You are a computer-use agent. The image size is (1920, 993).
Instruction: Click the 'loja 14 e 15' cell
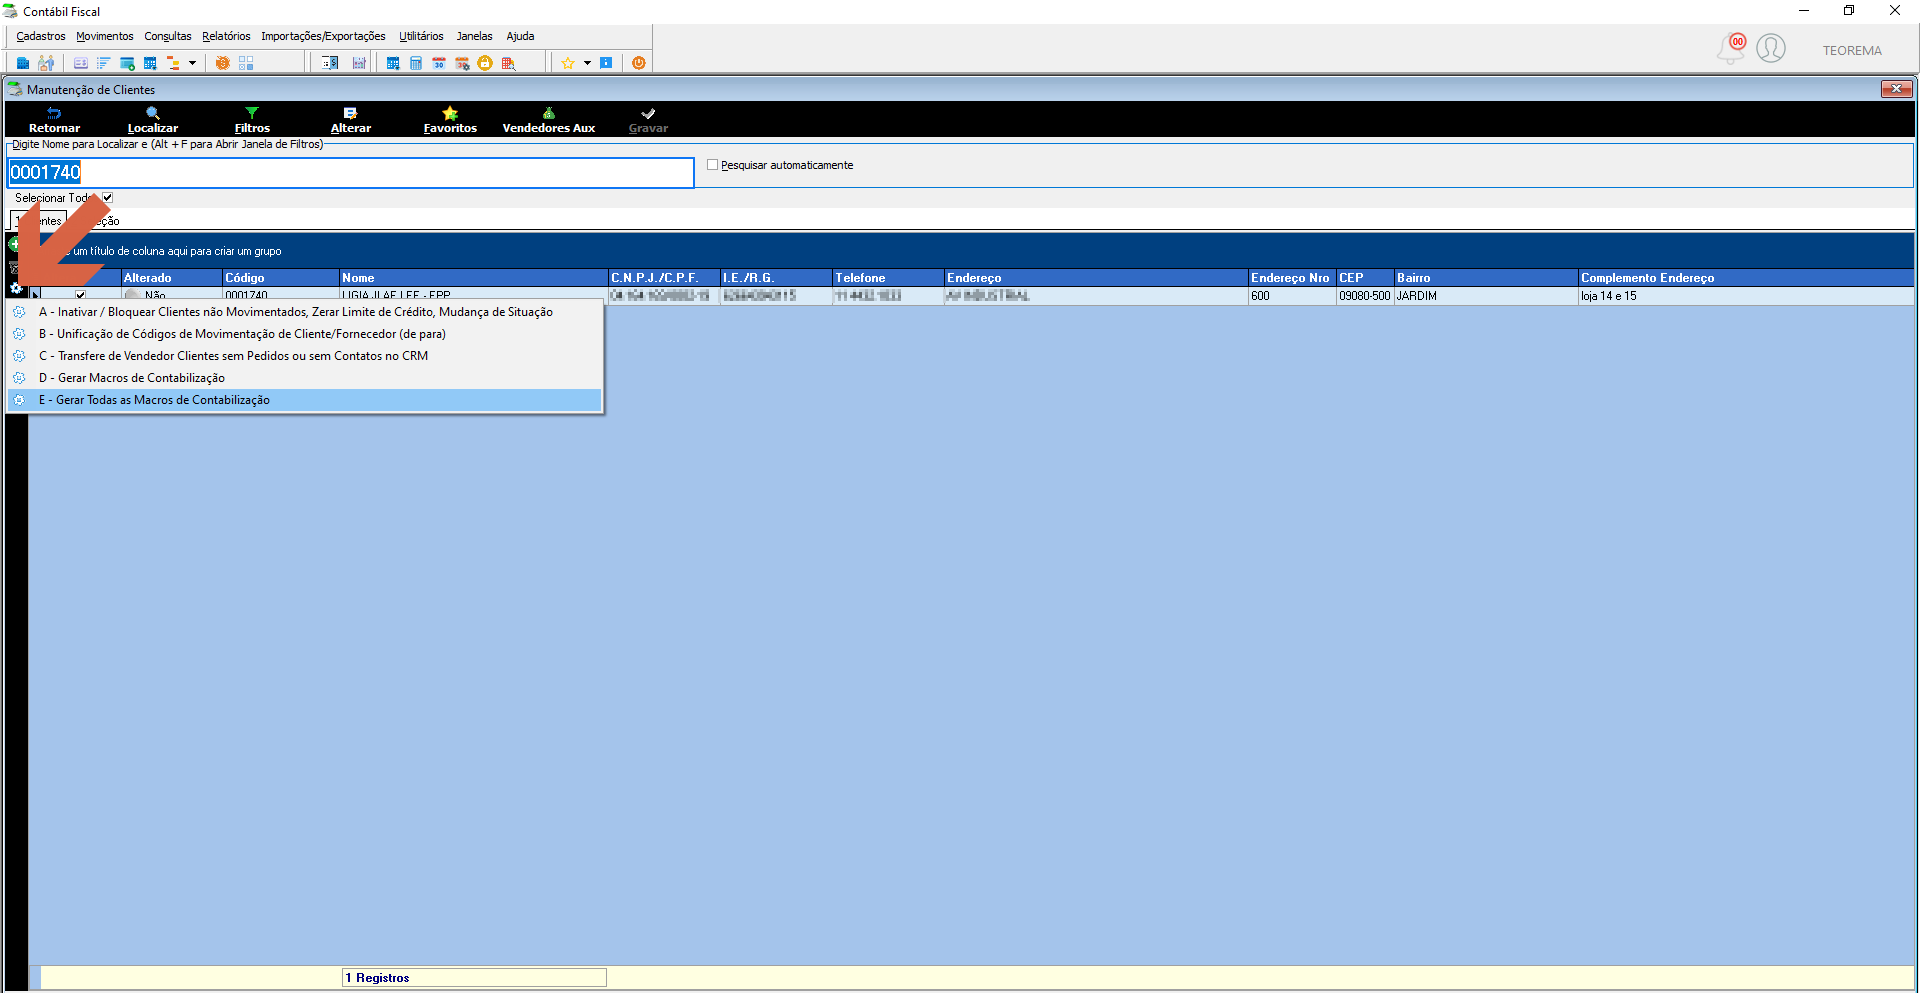(1746, 296)
